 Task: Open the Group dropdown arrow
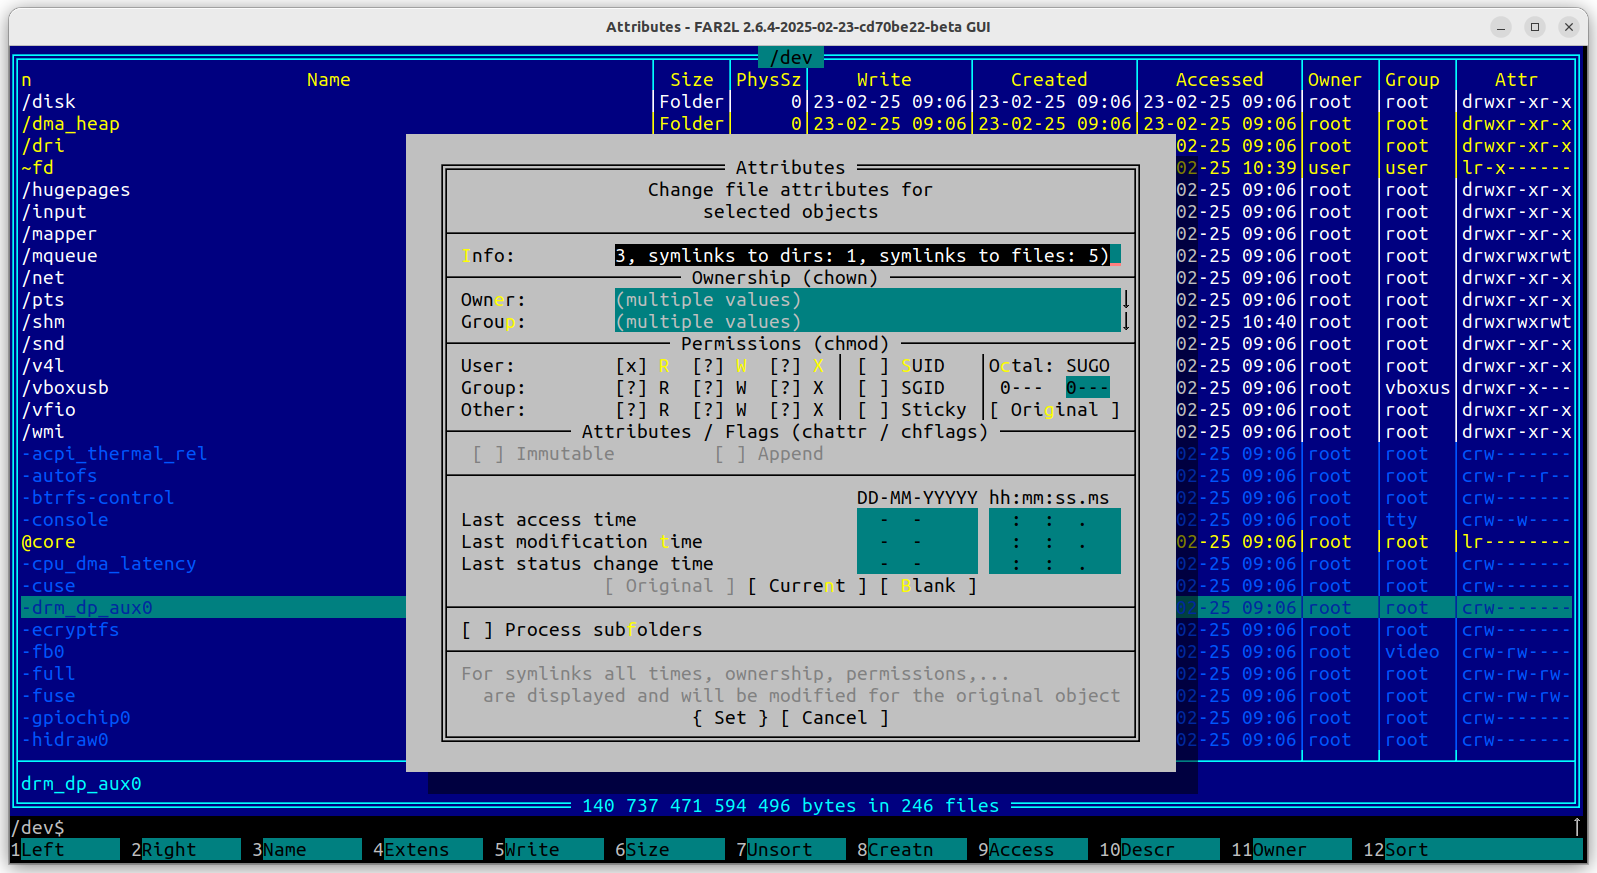pos(1126,322)
